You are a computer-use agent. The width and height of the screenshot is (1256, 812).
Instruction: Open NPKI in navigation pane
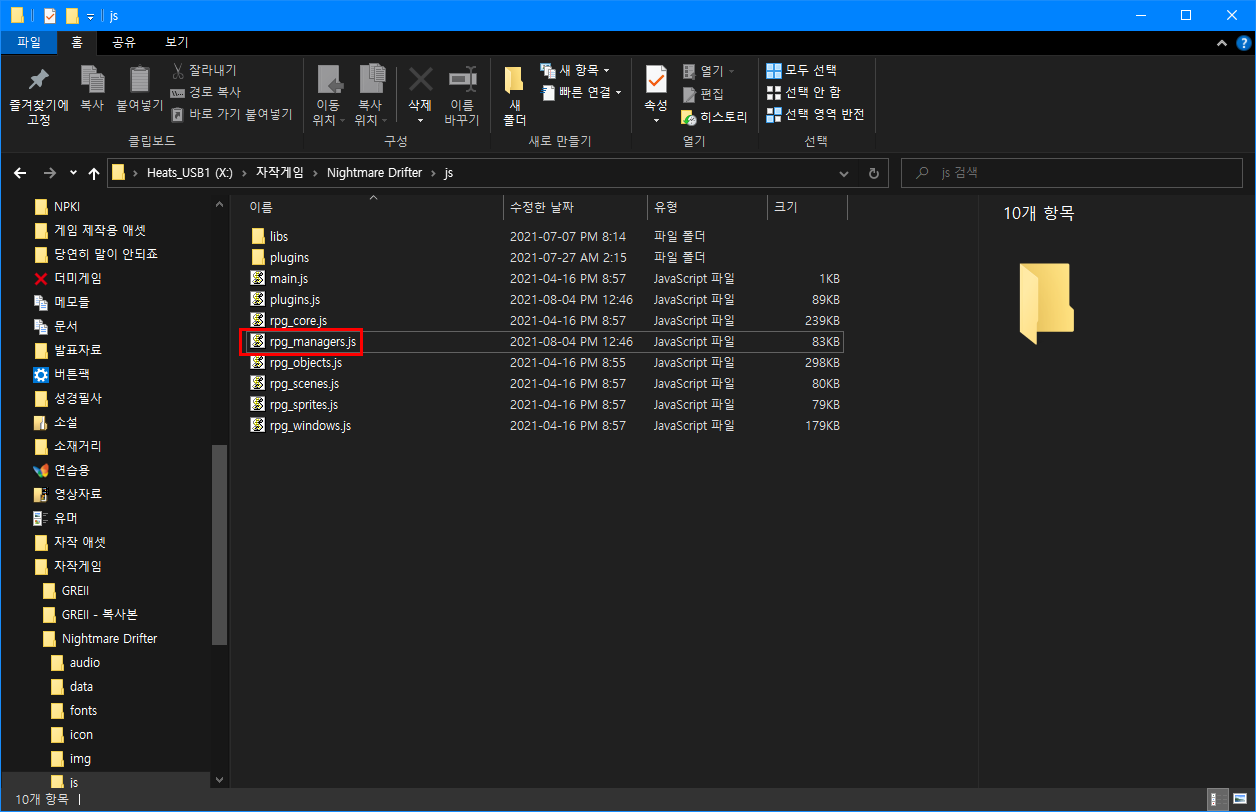coord(67,206)
